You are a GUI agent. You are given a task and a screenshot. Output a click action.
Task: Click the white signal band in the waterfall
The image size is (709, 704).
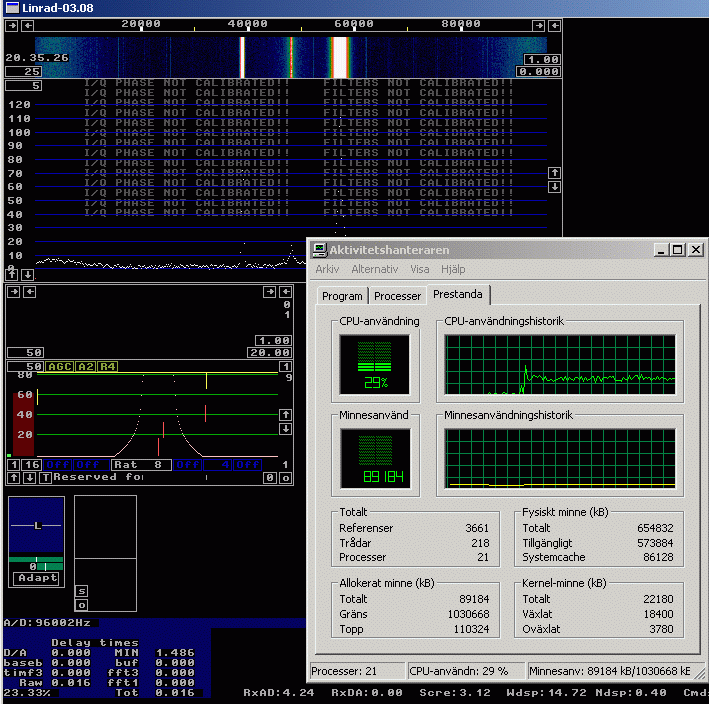pos(340,57)
